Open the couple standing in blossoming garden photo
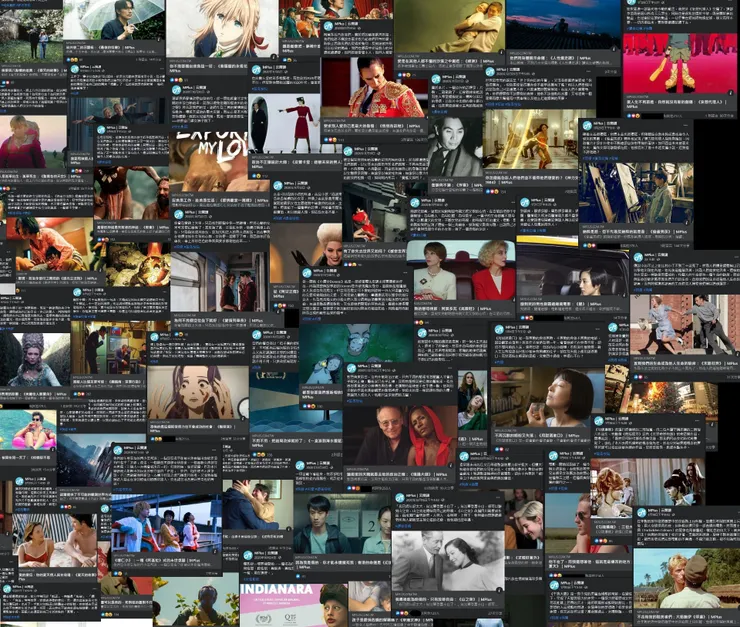The width and height of the screenshot is (740, 627). coord(31,37)
